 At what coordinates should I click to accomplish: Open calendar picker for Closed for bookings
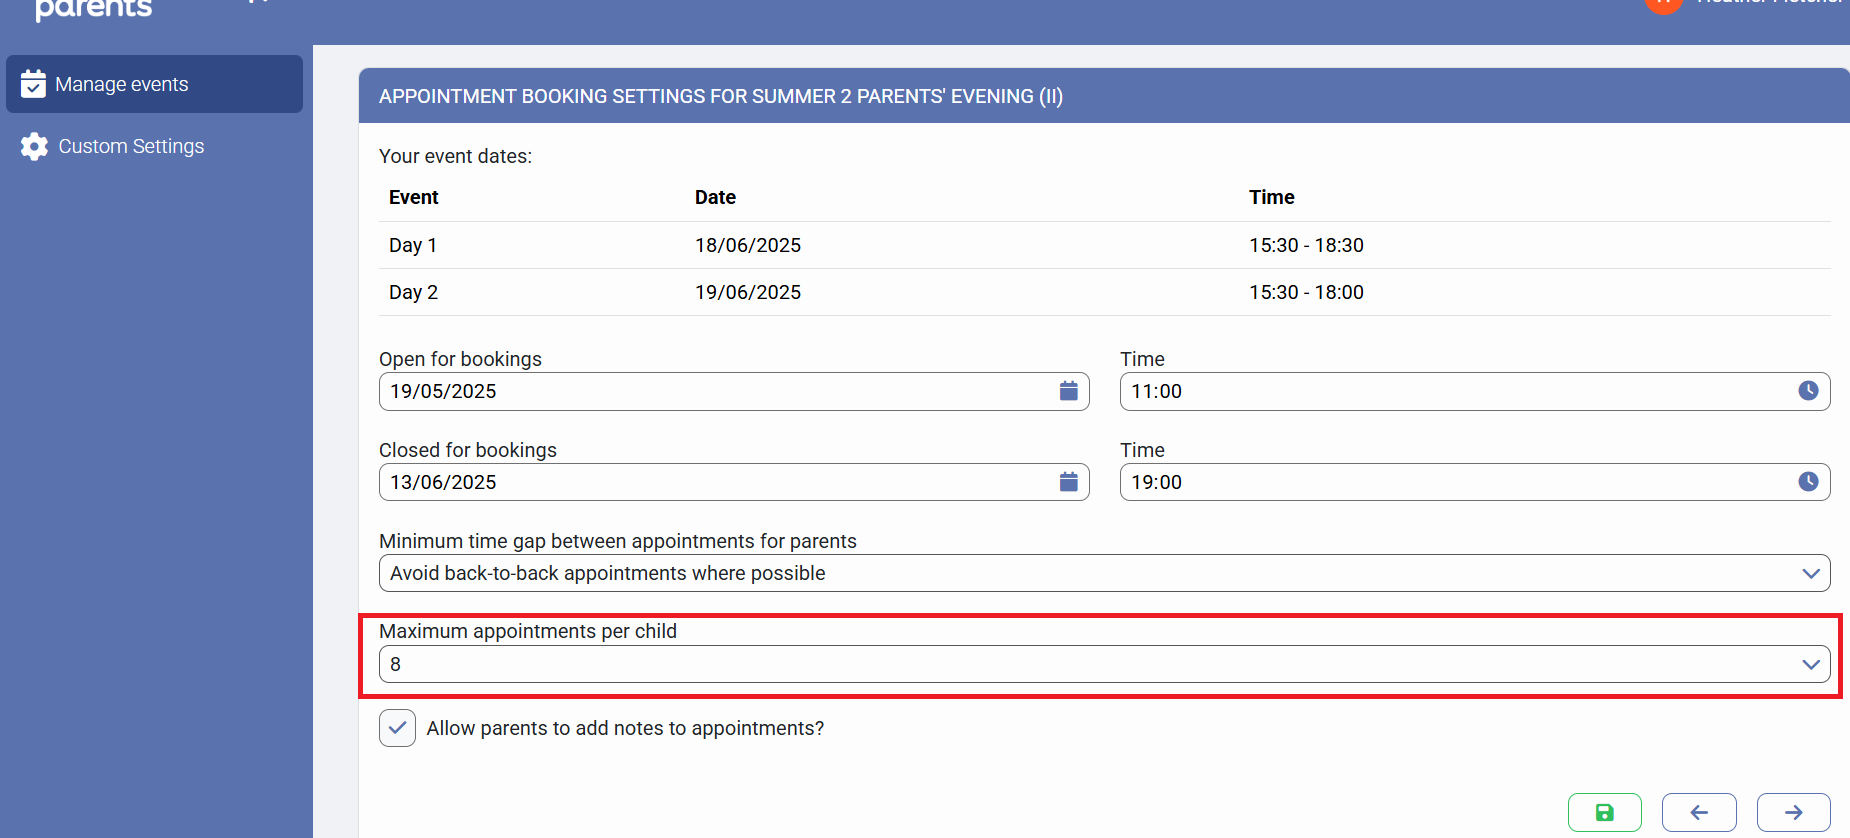tap(1068, 482)
